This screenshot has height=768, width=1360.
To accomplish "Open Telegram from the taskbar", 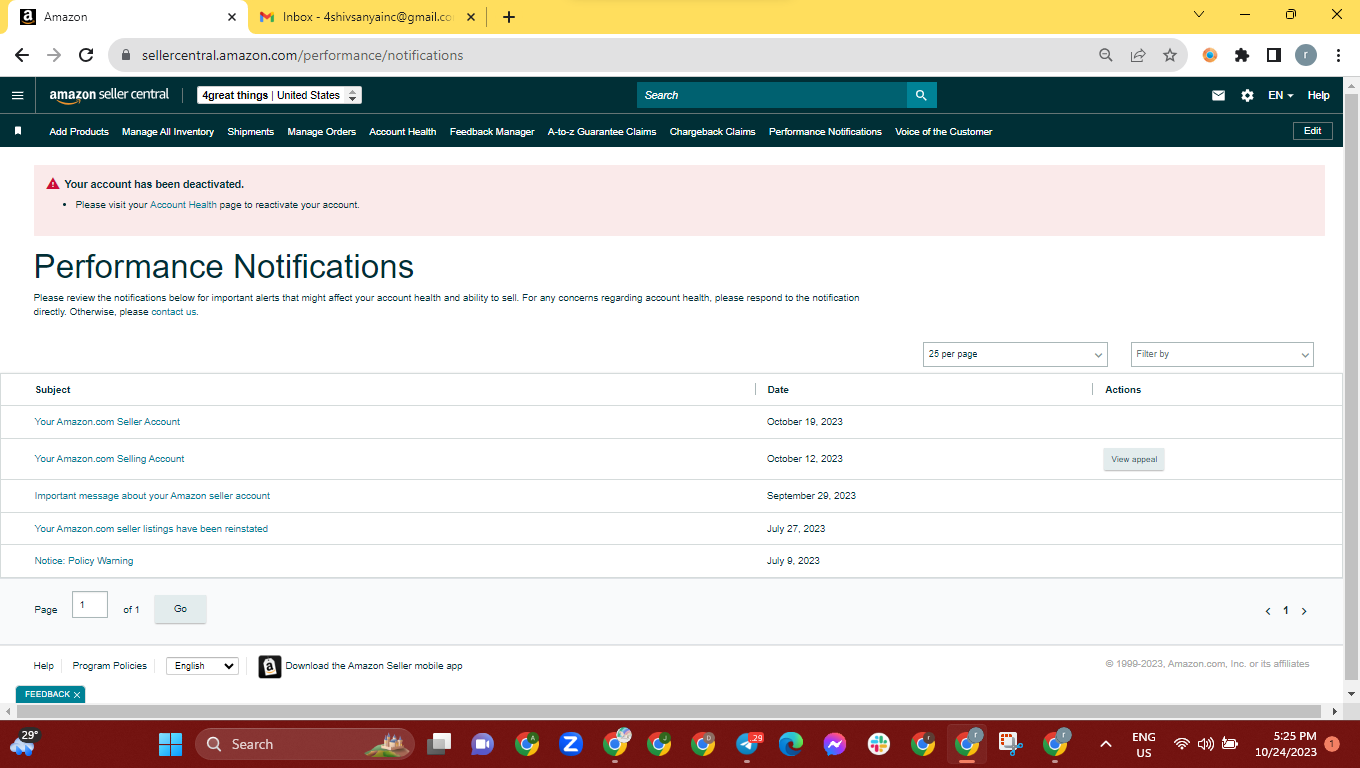I will pyautogui.click(x=747, y=744).
